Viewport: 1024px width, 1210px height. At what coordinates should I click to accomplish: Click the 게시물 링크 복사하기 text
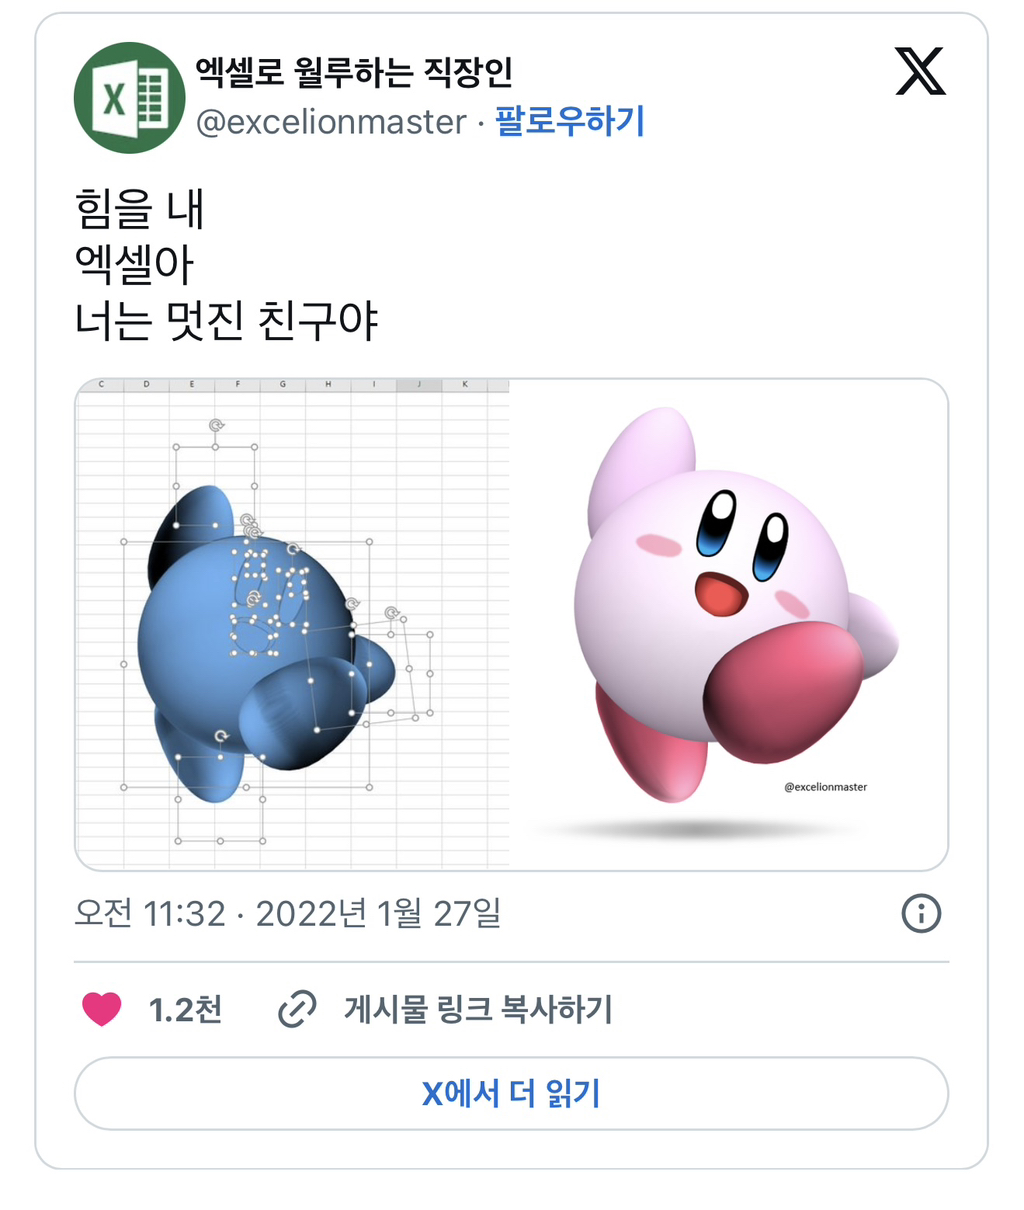pyautogui.click(x=478, y=1009)
